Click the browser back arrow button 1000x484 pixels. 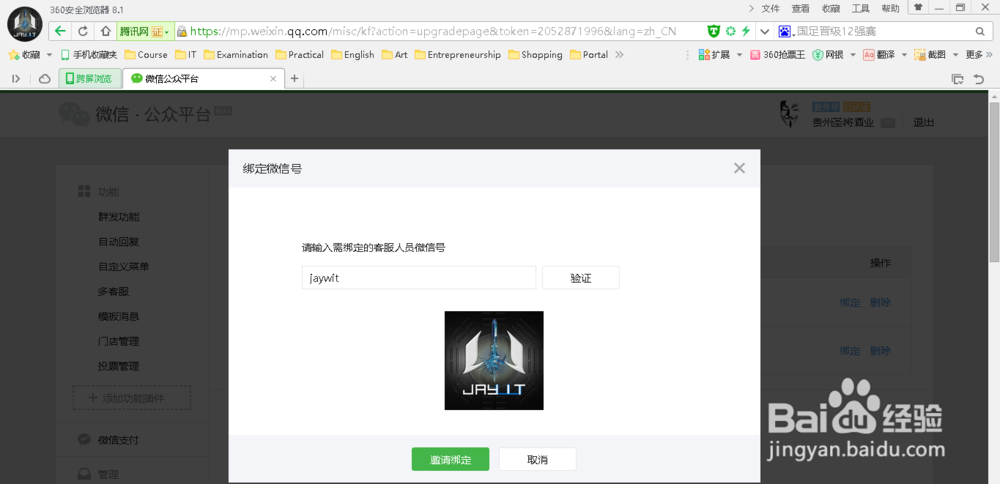(60, 31)
